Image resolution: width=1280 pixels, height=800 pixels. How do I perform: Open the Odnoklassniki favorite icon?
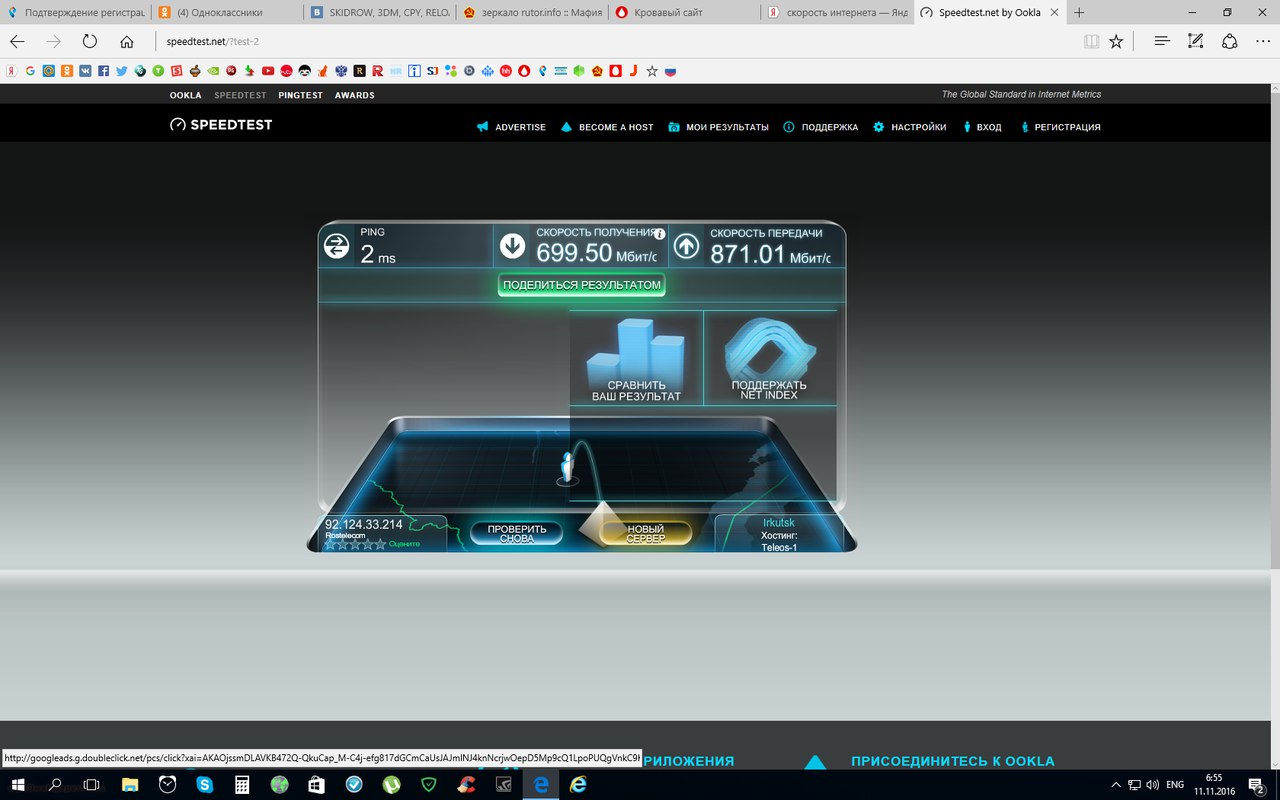pyautogui.click(x=66, y=71)
